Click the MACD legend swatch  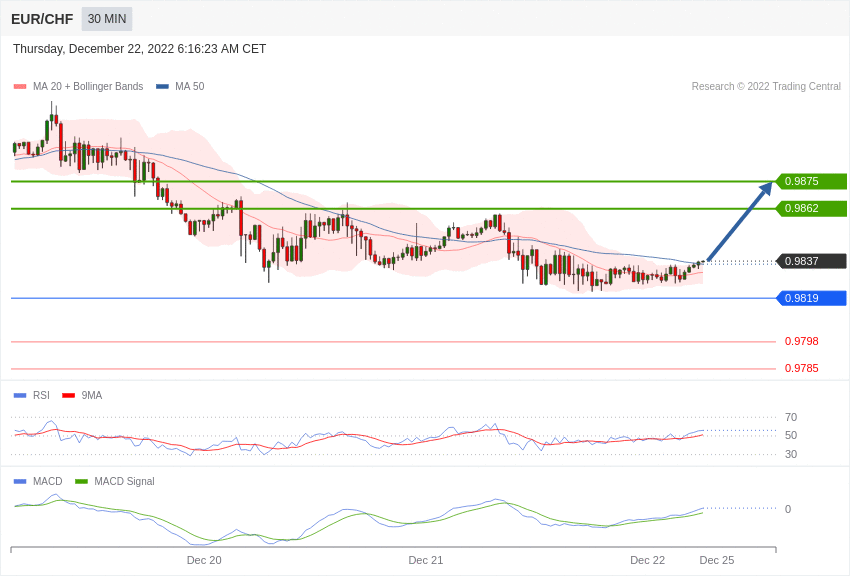(20, 482)
